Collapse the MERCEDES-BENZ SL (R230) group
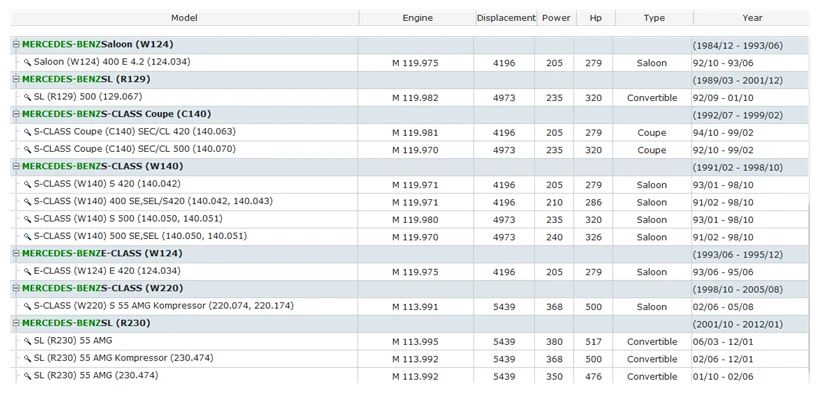820x393 pixels. tap(16, 323)
